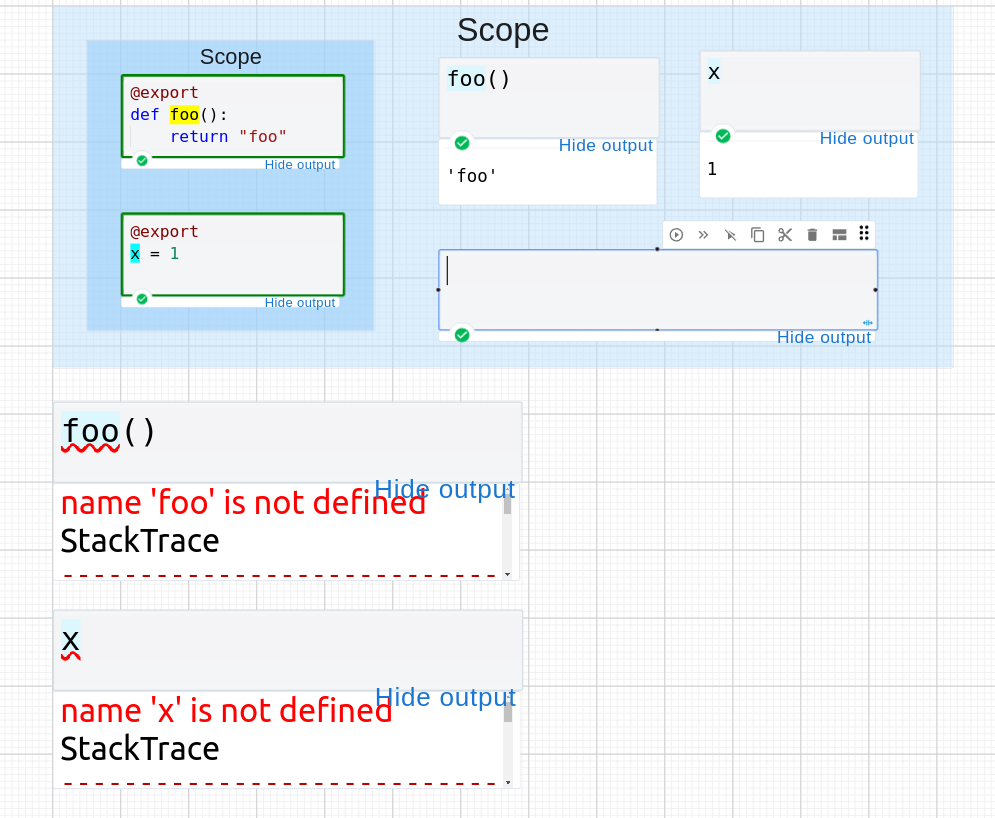Click error text name 'foo' is not defined
This screenshot has width=995, height=818.
[243, 503]
